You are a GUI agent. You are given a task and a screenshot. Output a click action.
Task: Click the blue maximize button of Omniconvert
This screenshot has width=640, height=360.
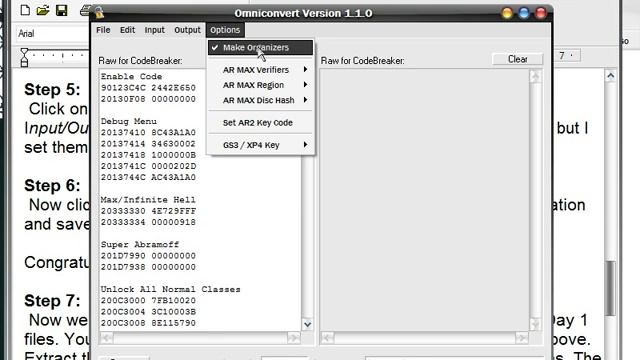pos(524,13)
